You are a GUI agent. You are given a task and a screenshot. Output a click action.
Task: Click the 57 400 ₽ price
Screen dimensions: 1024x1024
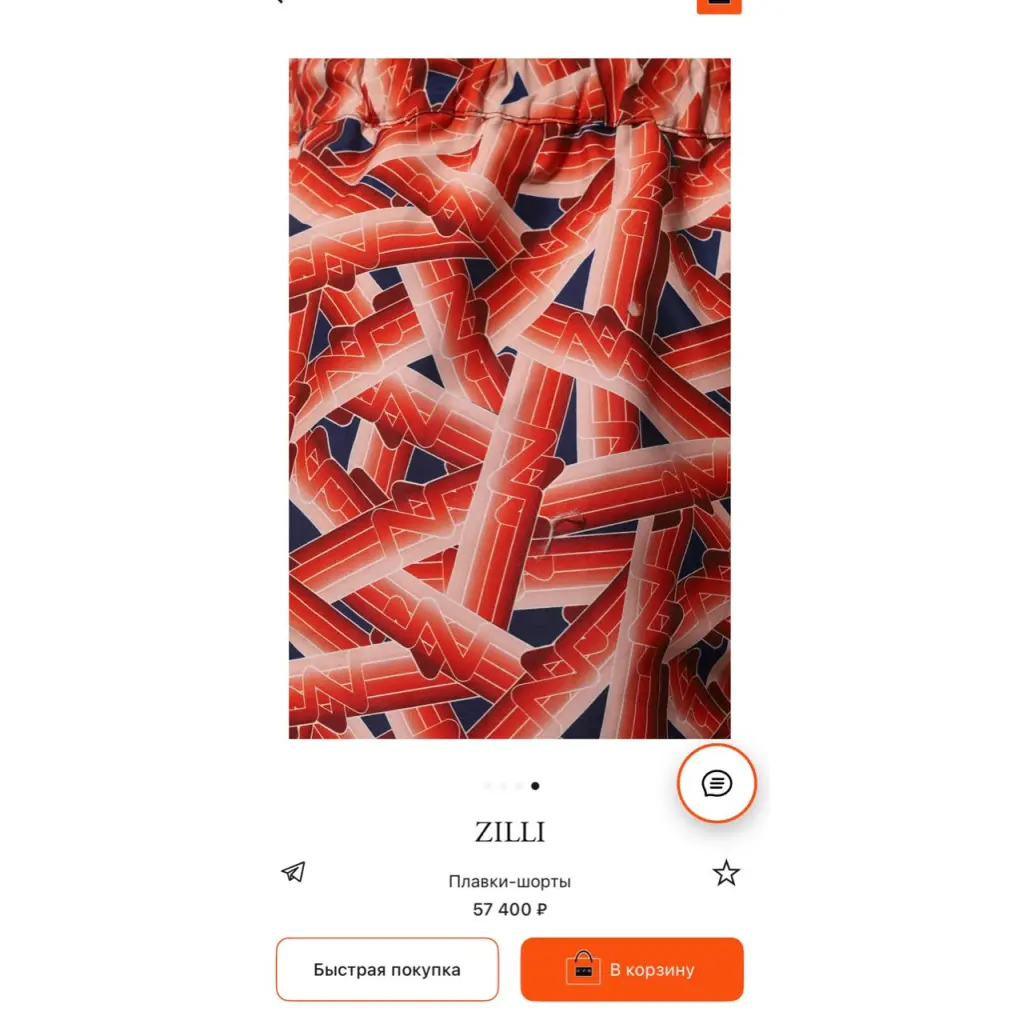click(509, 909)
